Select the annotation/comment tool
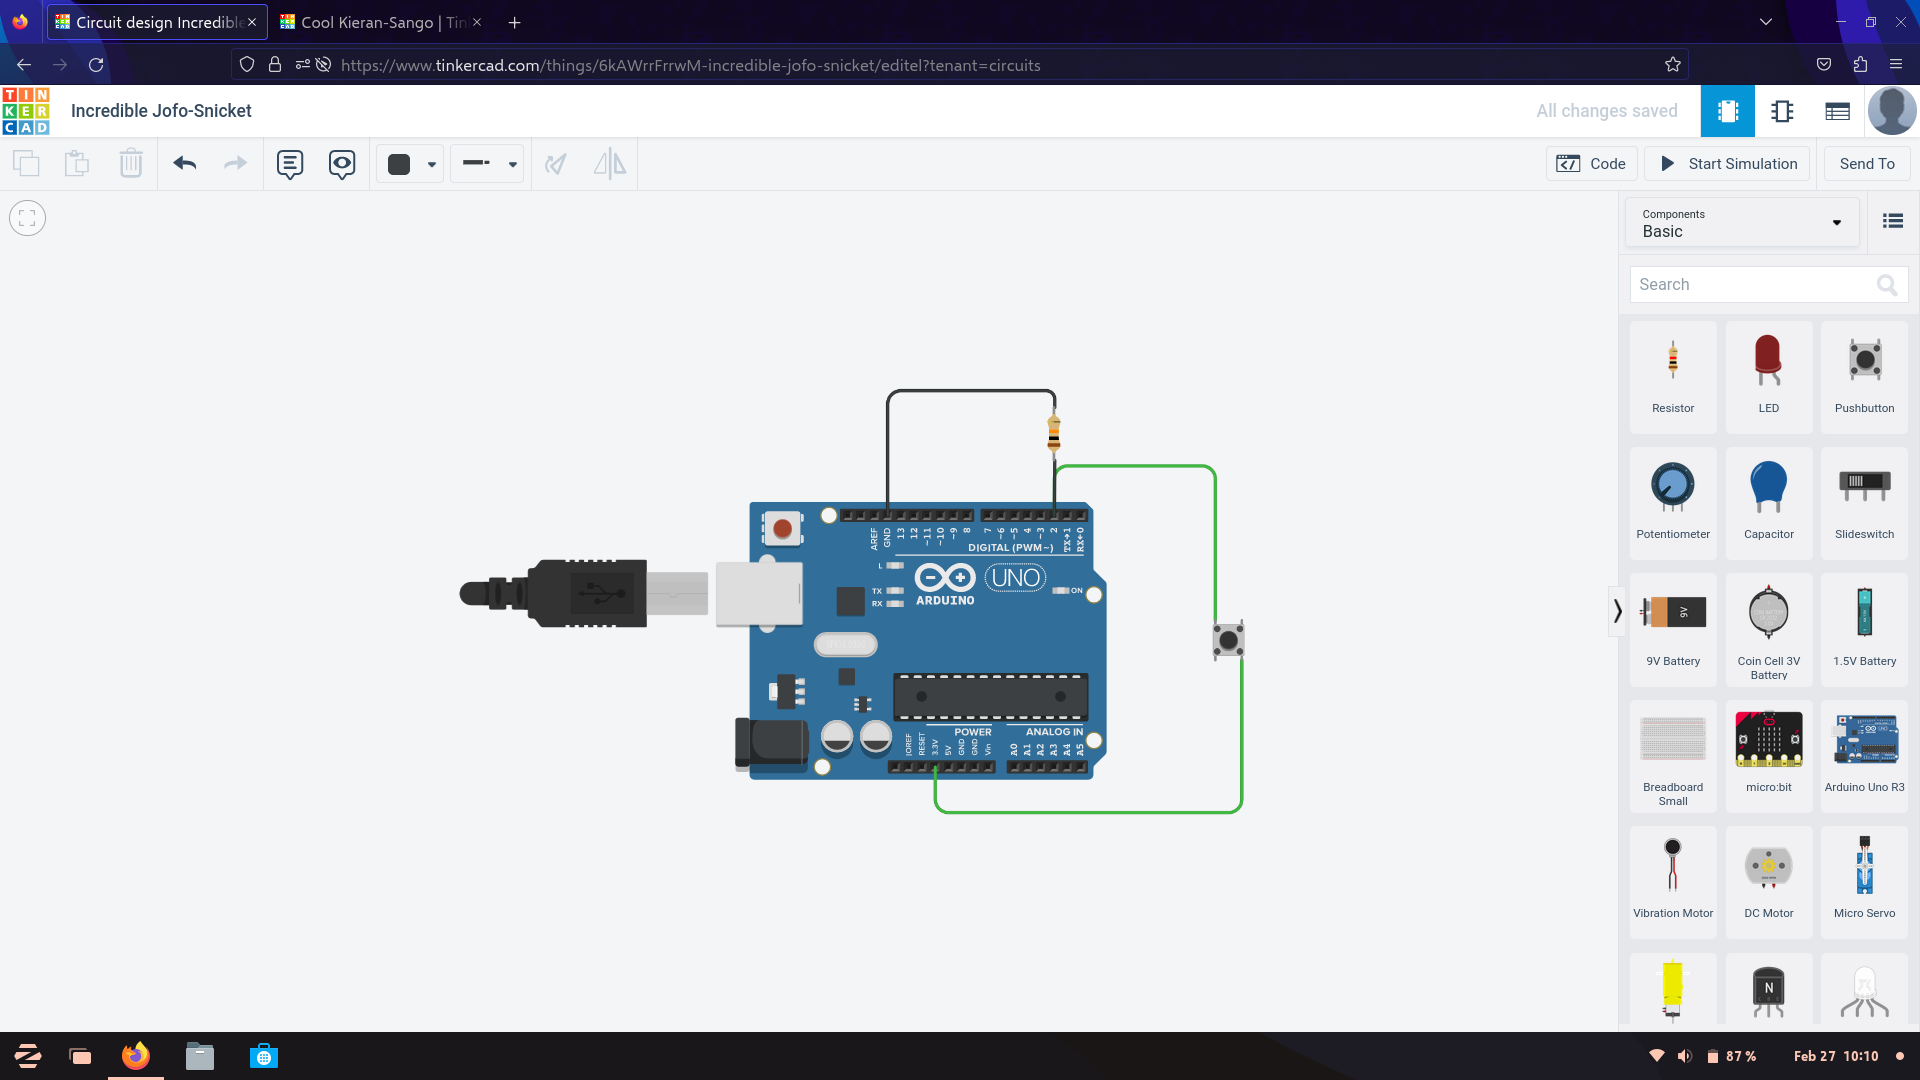 click(289, 164)
